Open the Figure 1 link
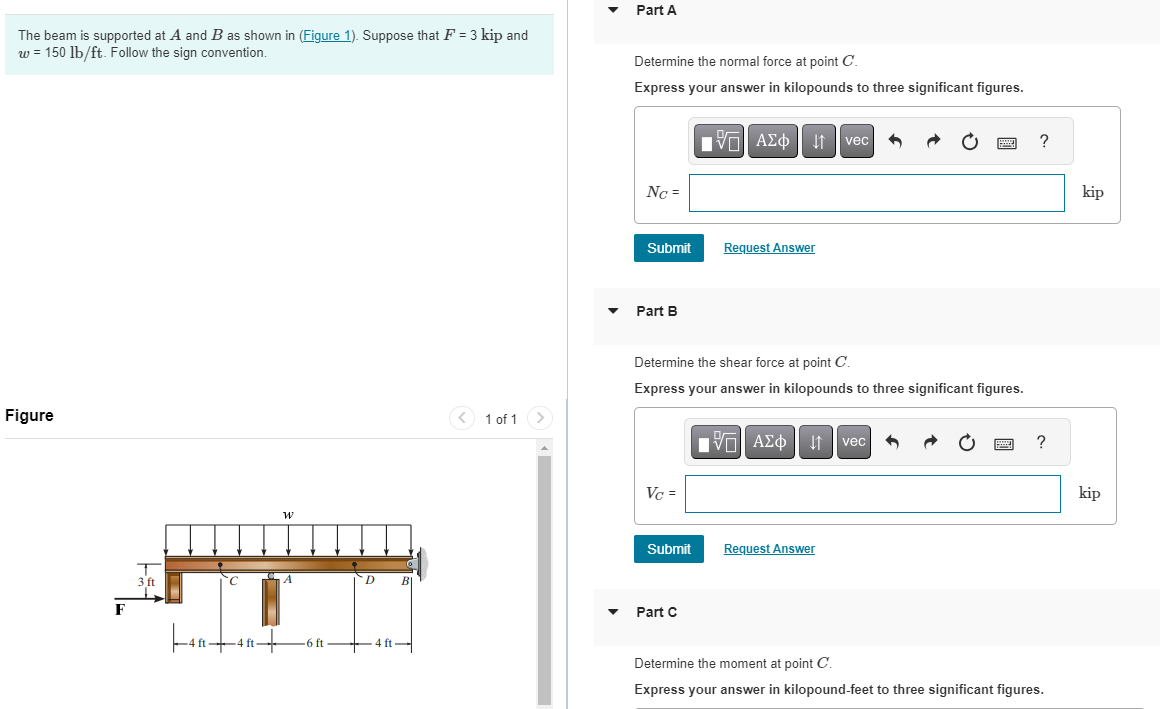 point(327,35)
